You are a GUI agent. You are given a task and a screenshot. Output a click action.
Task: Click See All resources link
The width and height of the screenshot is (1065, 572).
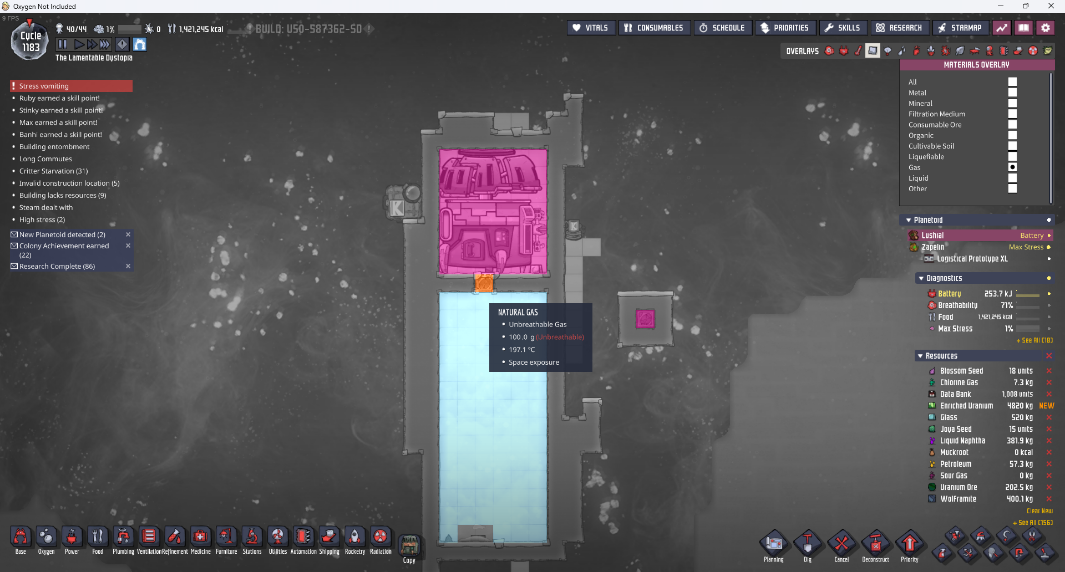(1032, 522)
